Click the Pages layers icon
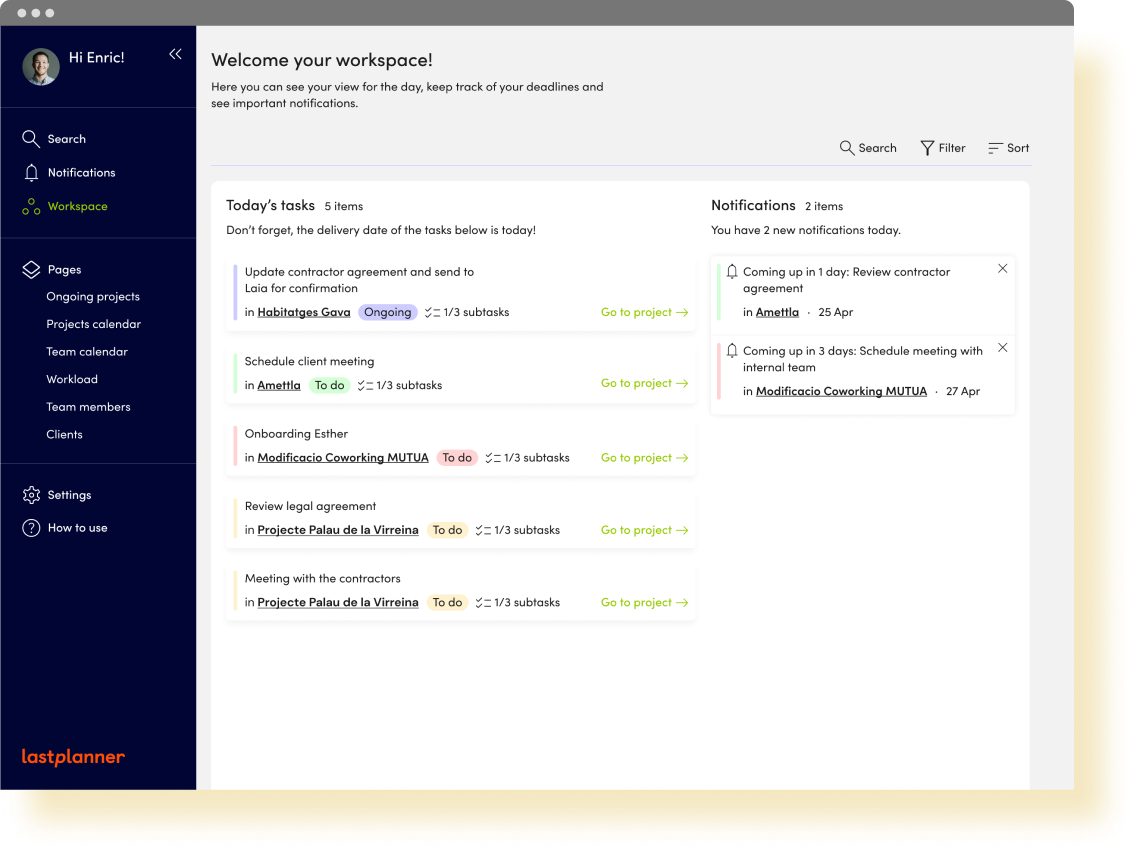 31,270
